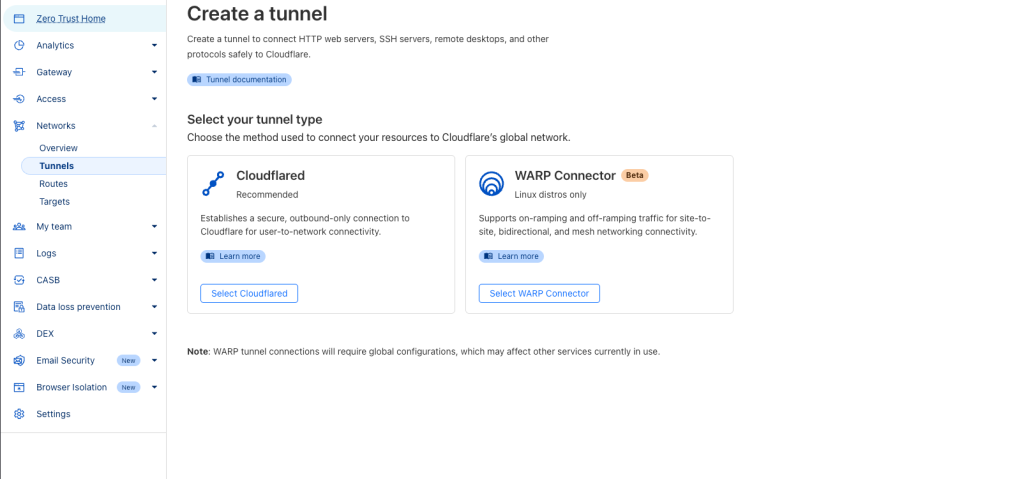Viewport: 1024px width, 479px height.
Task: Click the Select Cloudflared button
Action: [249, 293]
